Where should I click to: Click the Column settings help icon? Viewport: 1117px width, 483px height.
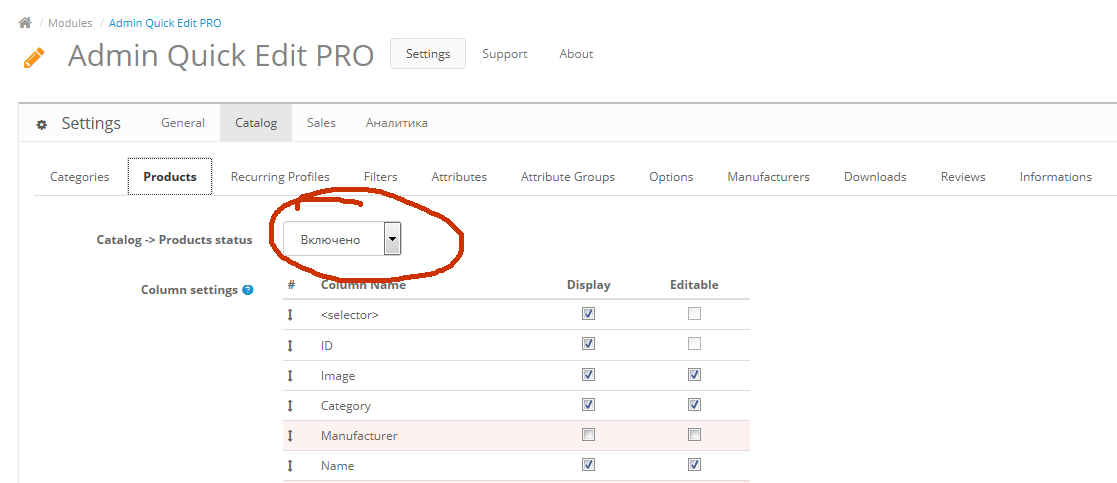[248, 290]
